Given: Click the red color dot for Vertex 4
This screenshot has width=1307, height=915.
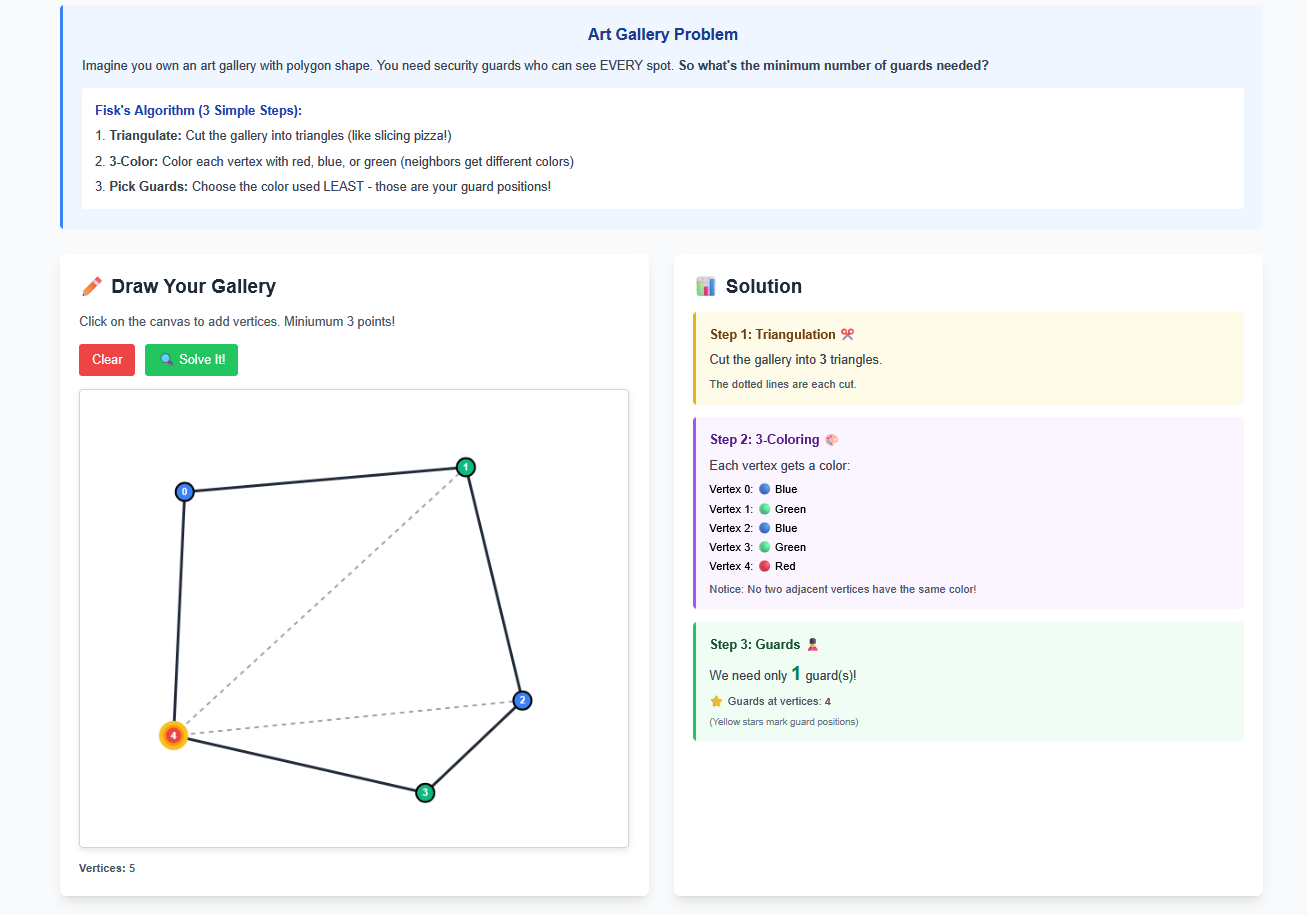Looking at the screenshot, I should pos(765,566).
